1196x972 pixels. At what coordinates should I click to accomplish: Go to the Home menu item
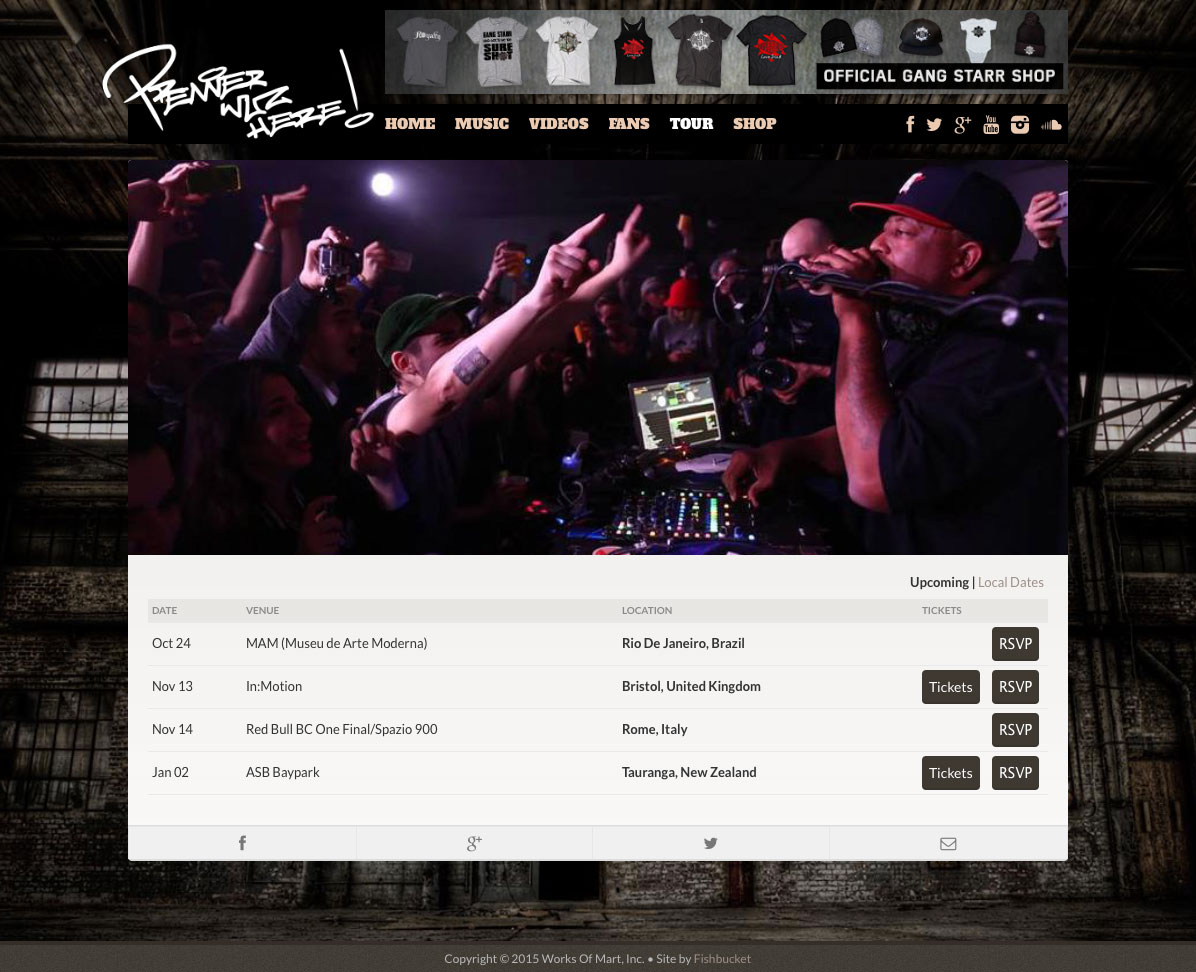point(410,124)
